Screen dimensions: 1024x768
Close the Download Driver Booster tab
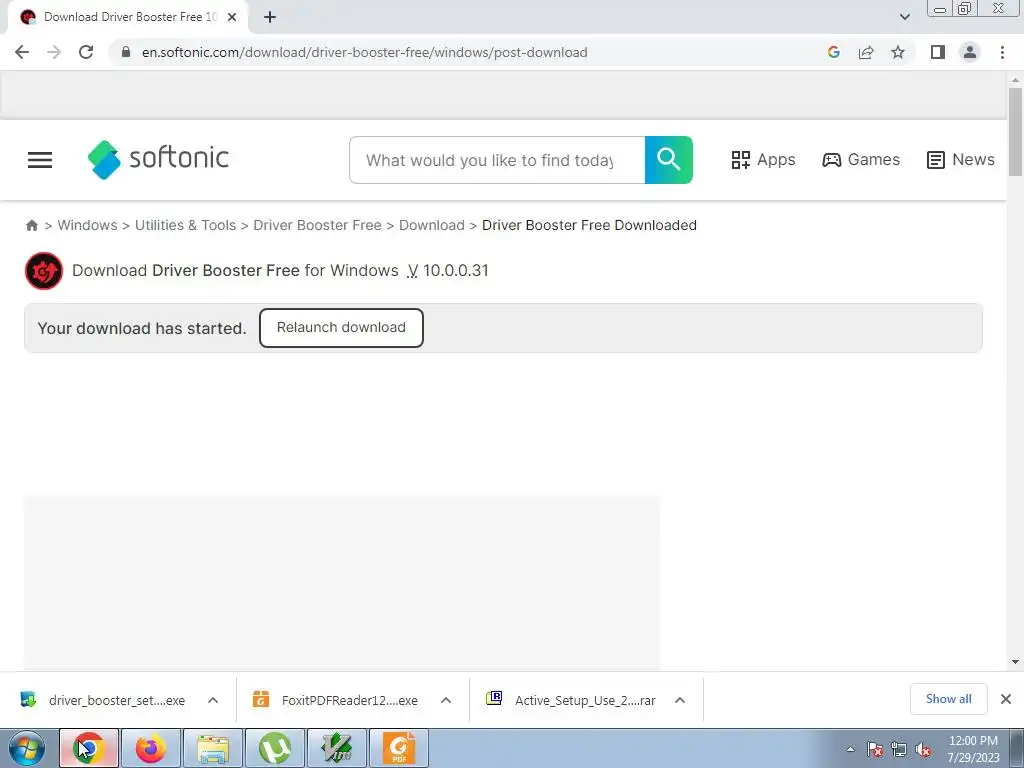point(232,17)
